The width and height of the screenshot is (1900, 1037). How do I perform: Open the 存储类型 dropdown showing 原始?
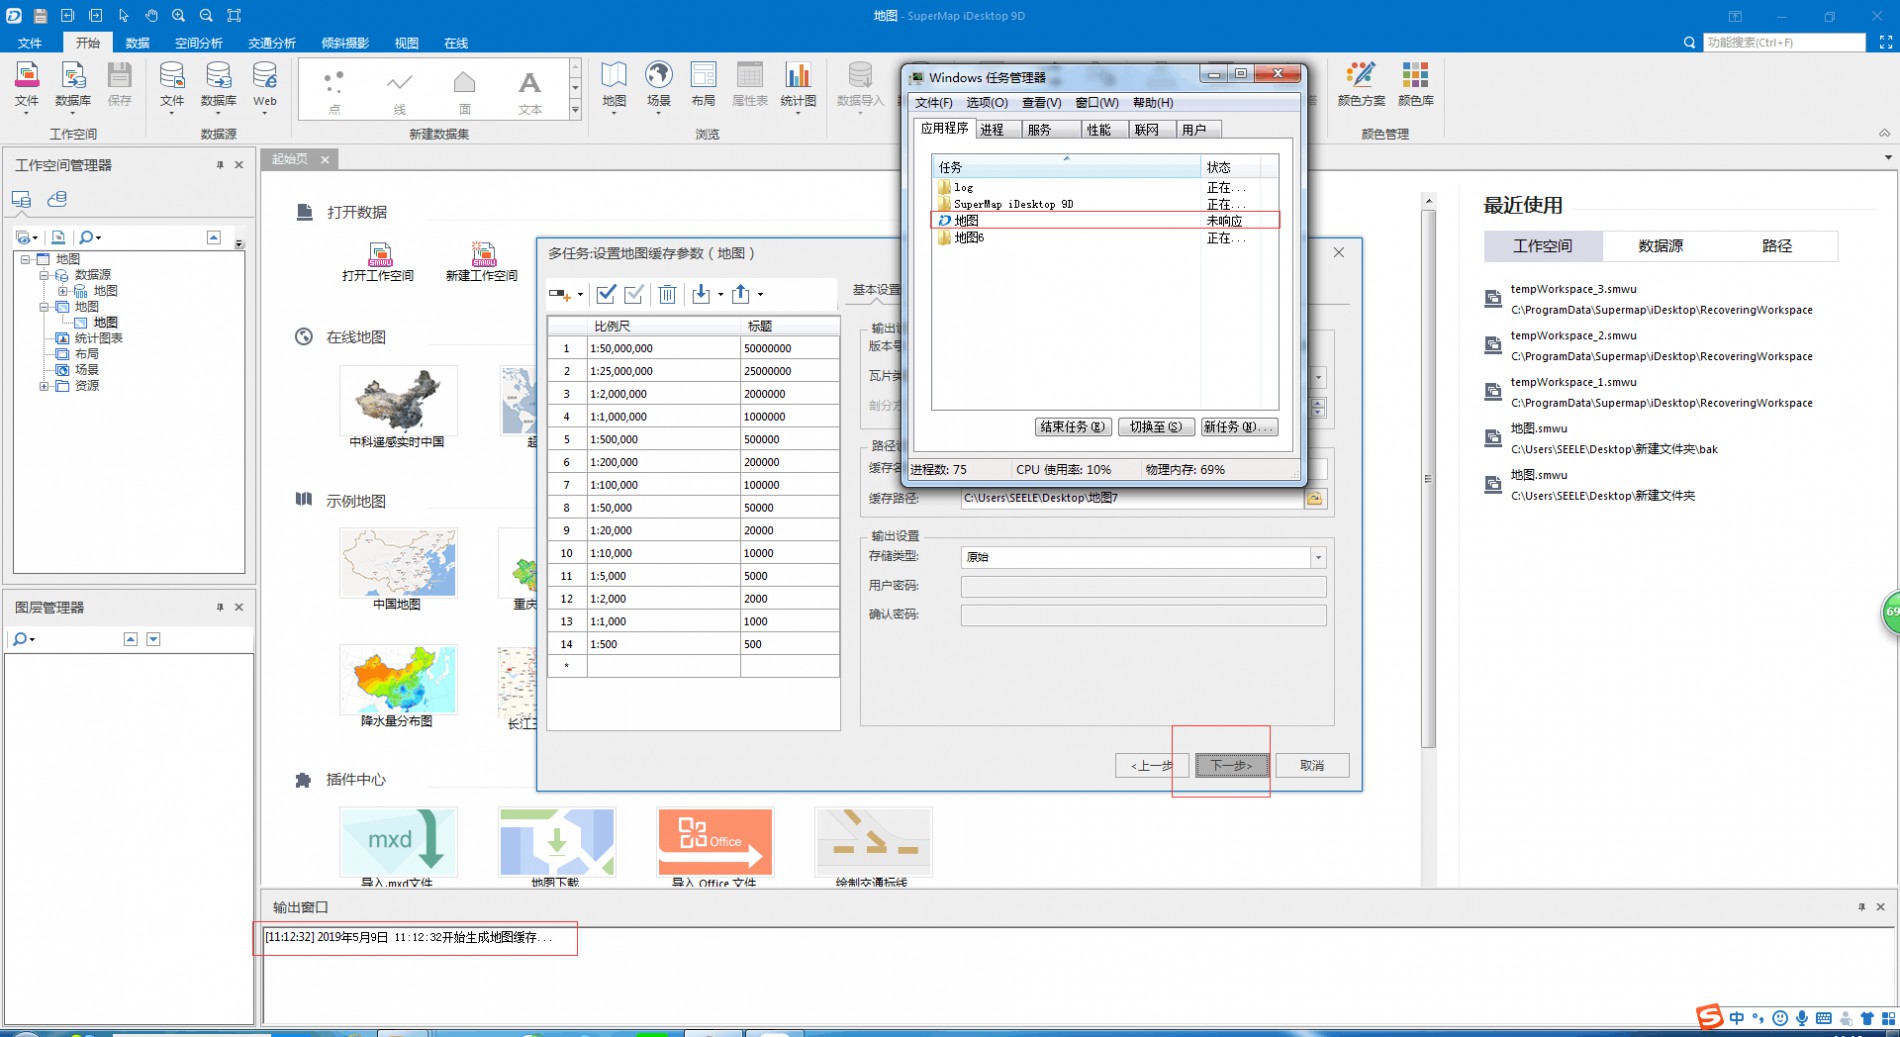[x=1318, y=557]
